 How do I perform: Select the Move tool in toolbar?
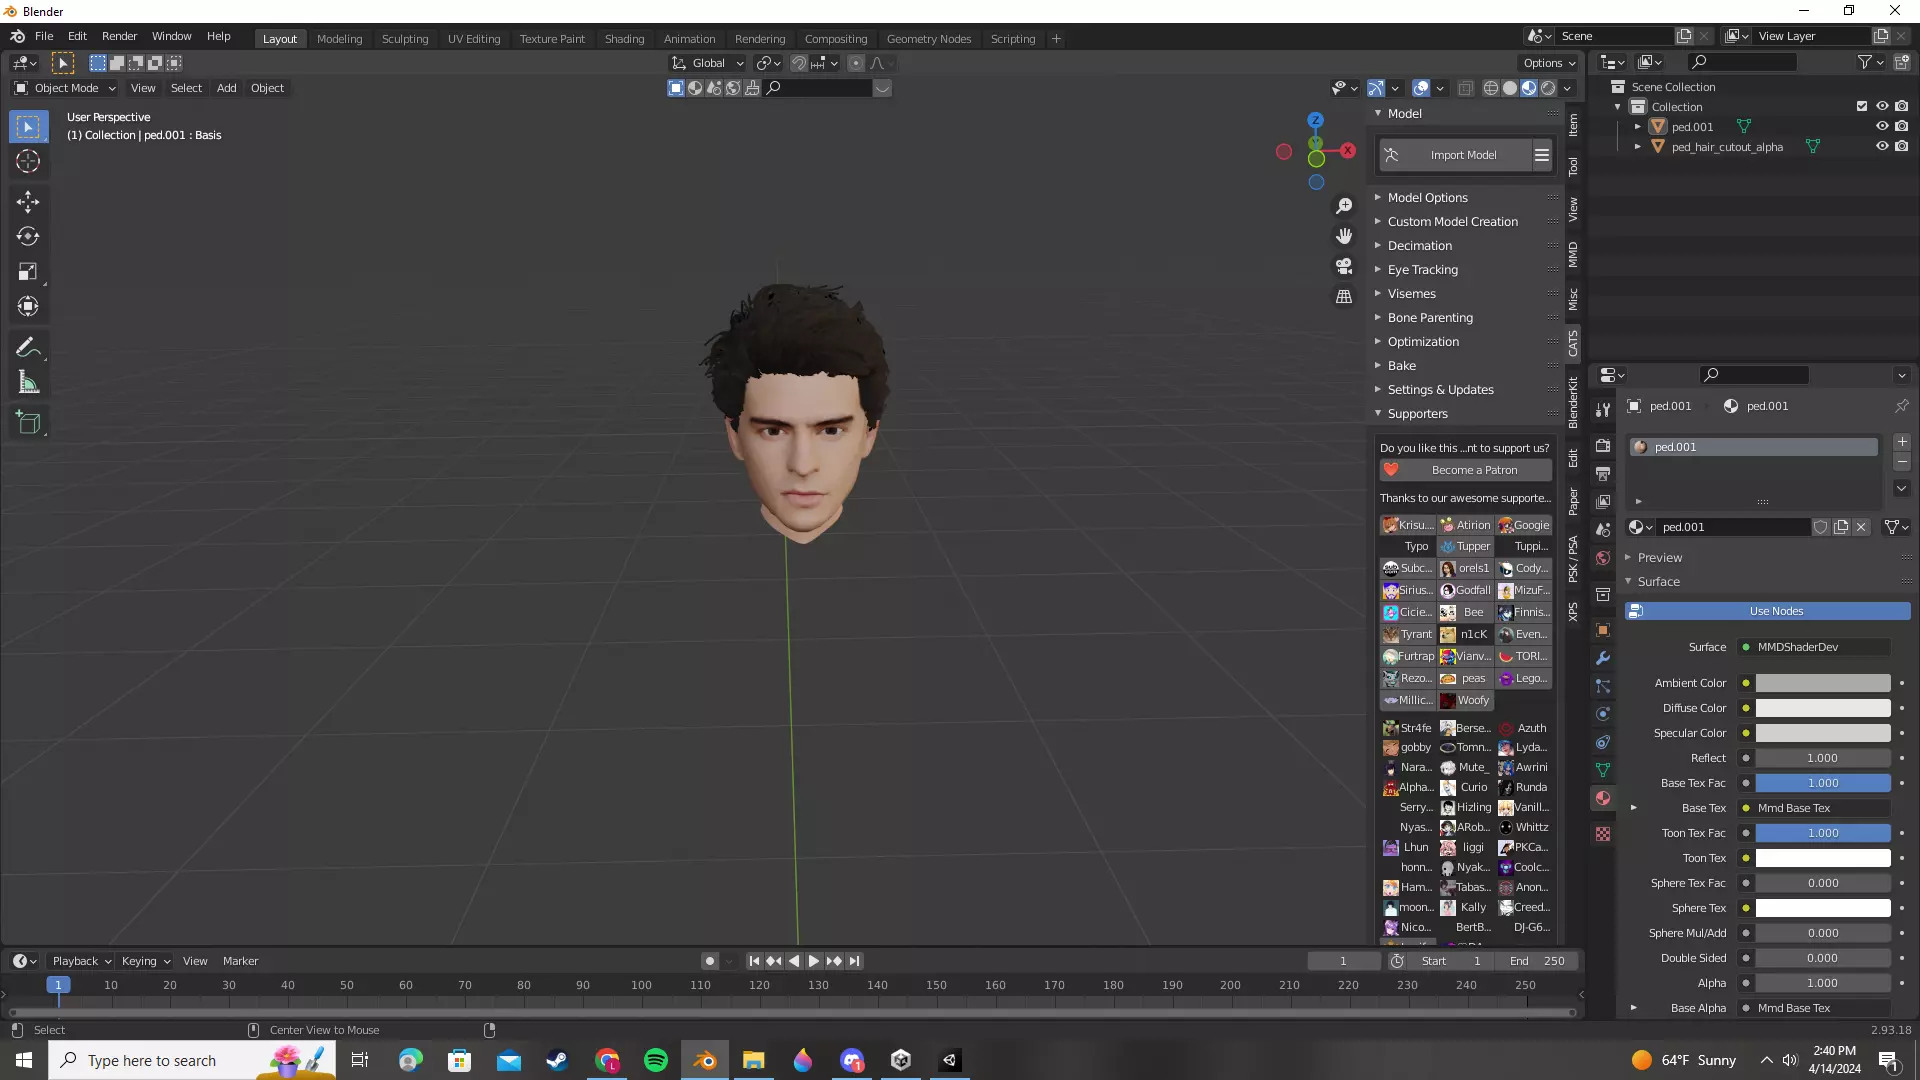pyautogui.click(x=28, y=202)
